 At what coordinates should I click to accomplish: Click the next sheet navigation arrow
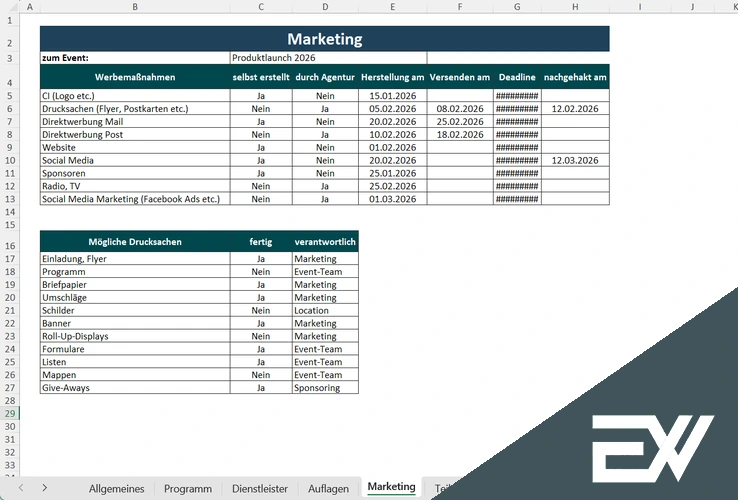point(45,488)
